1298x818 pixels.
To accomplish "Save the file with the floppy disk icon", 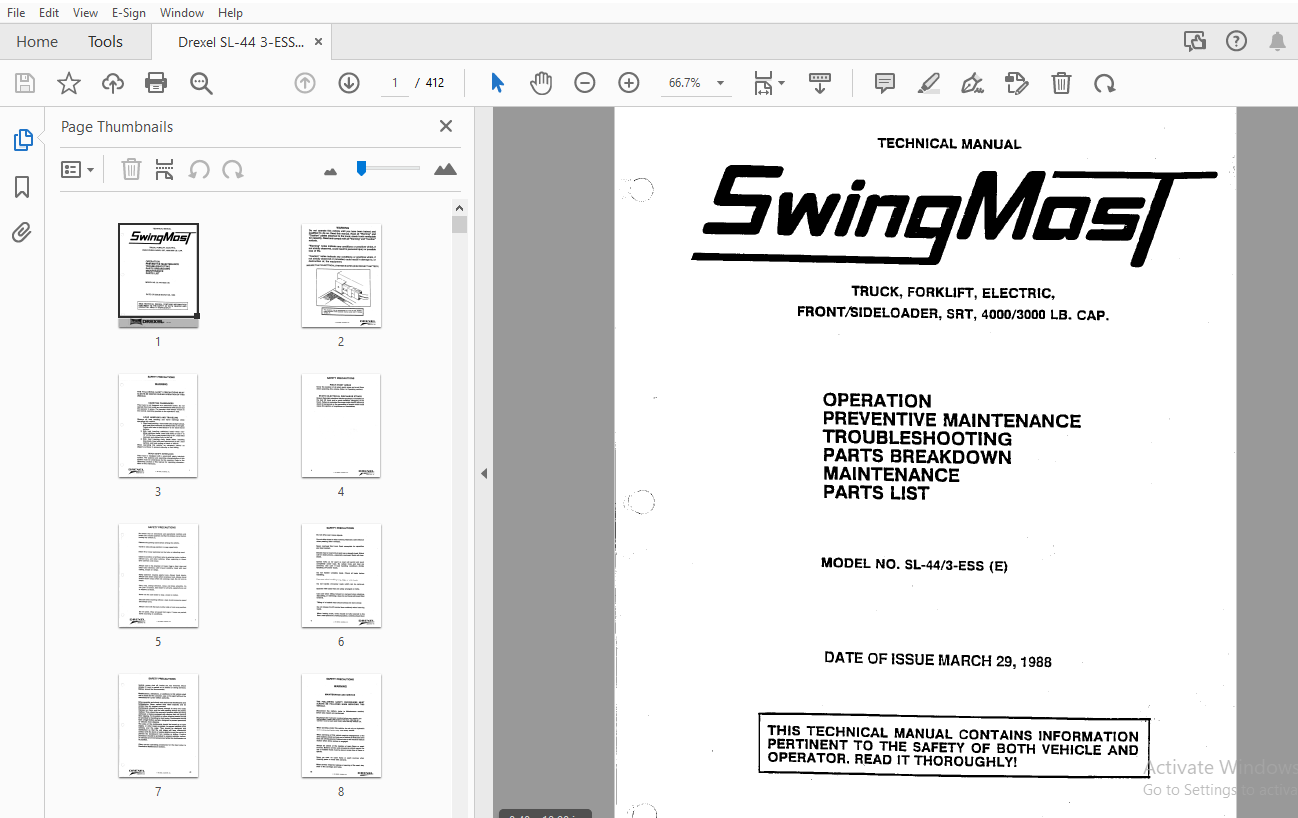I will click(24, 83).
